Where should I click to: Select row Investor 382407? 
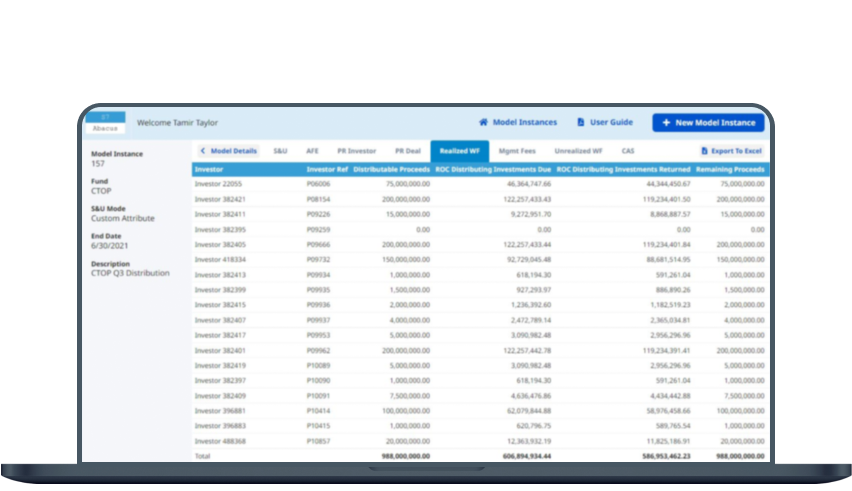pyautogui.click(x=480, y=320)
